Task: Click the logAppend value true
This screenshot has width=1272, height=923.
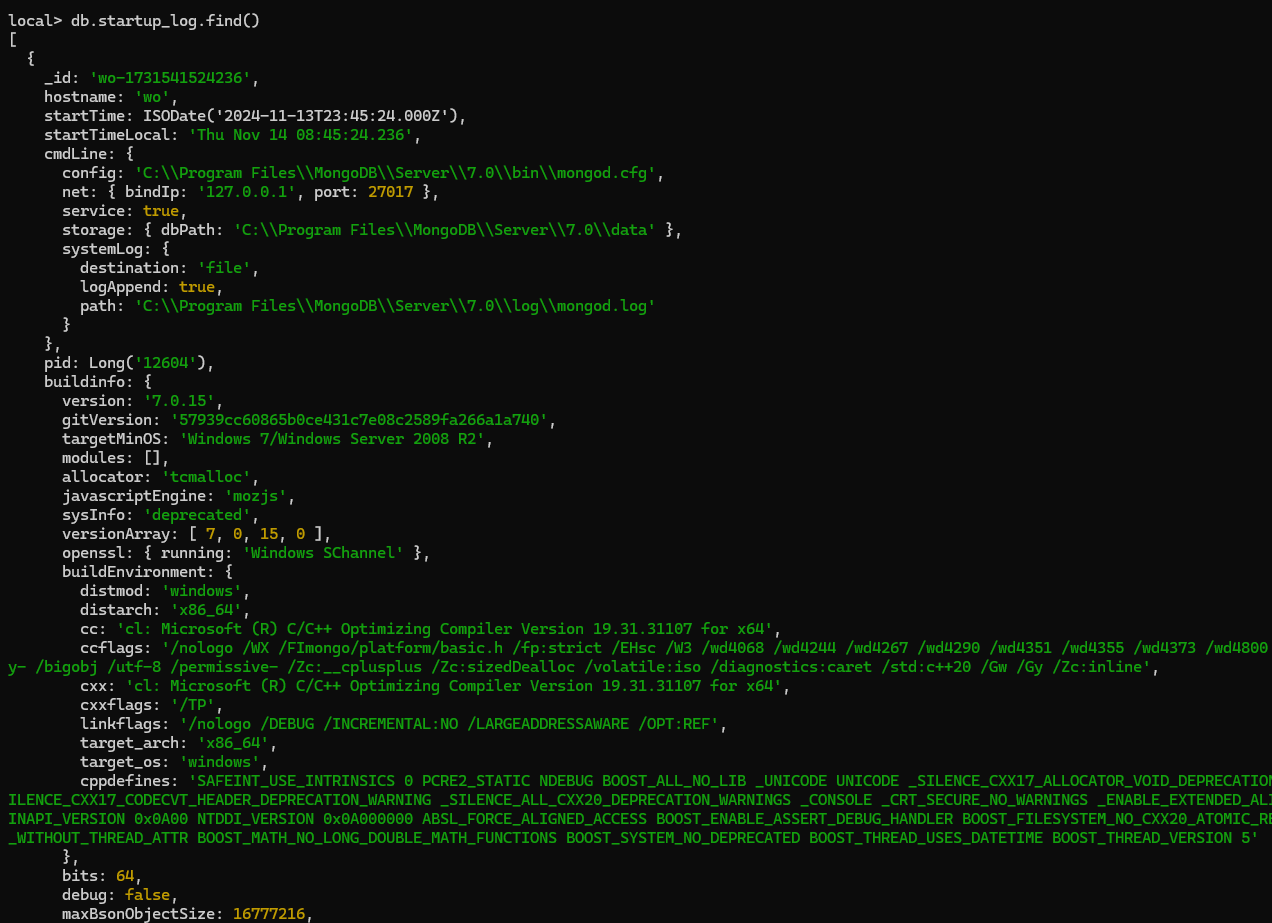Action: [x=197, y=287]
